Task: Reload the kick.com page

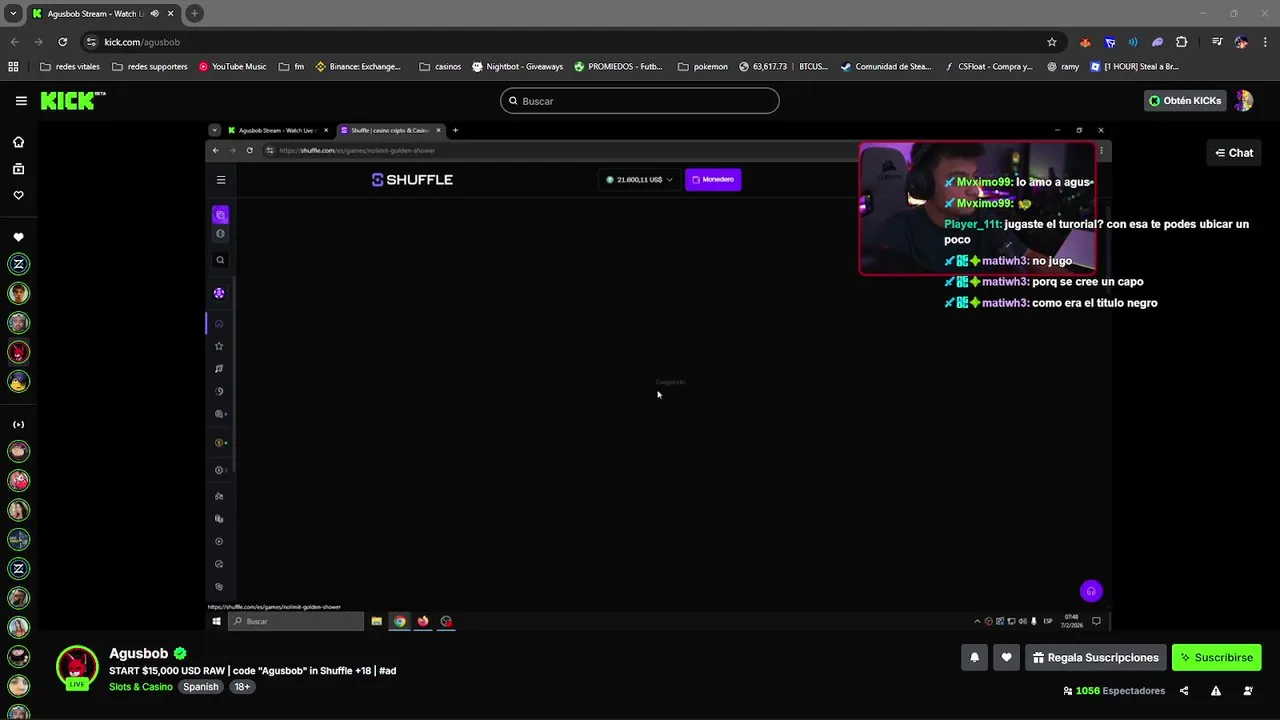Action: click(62, 42)
